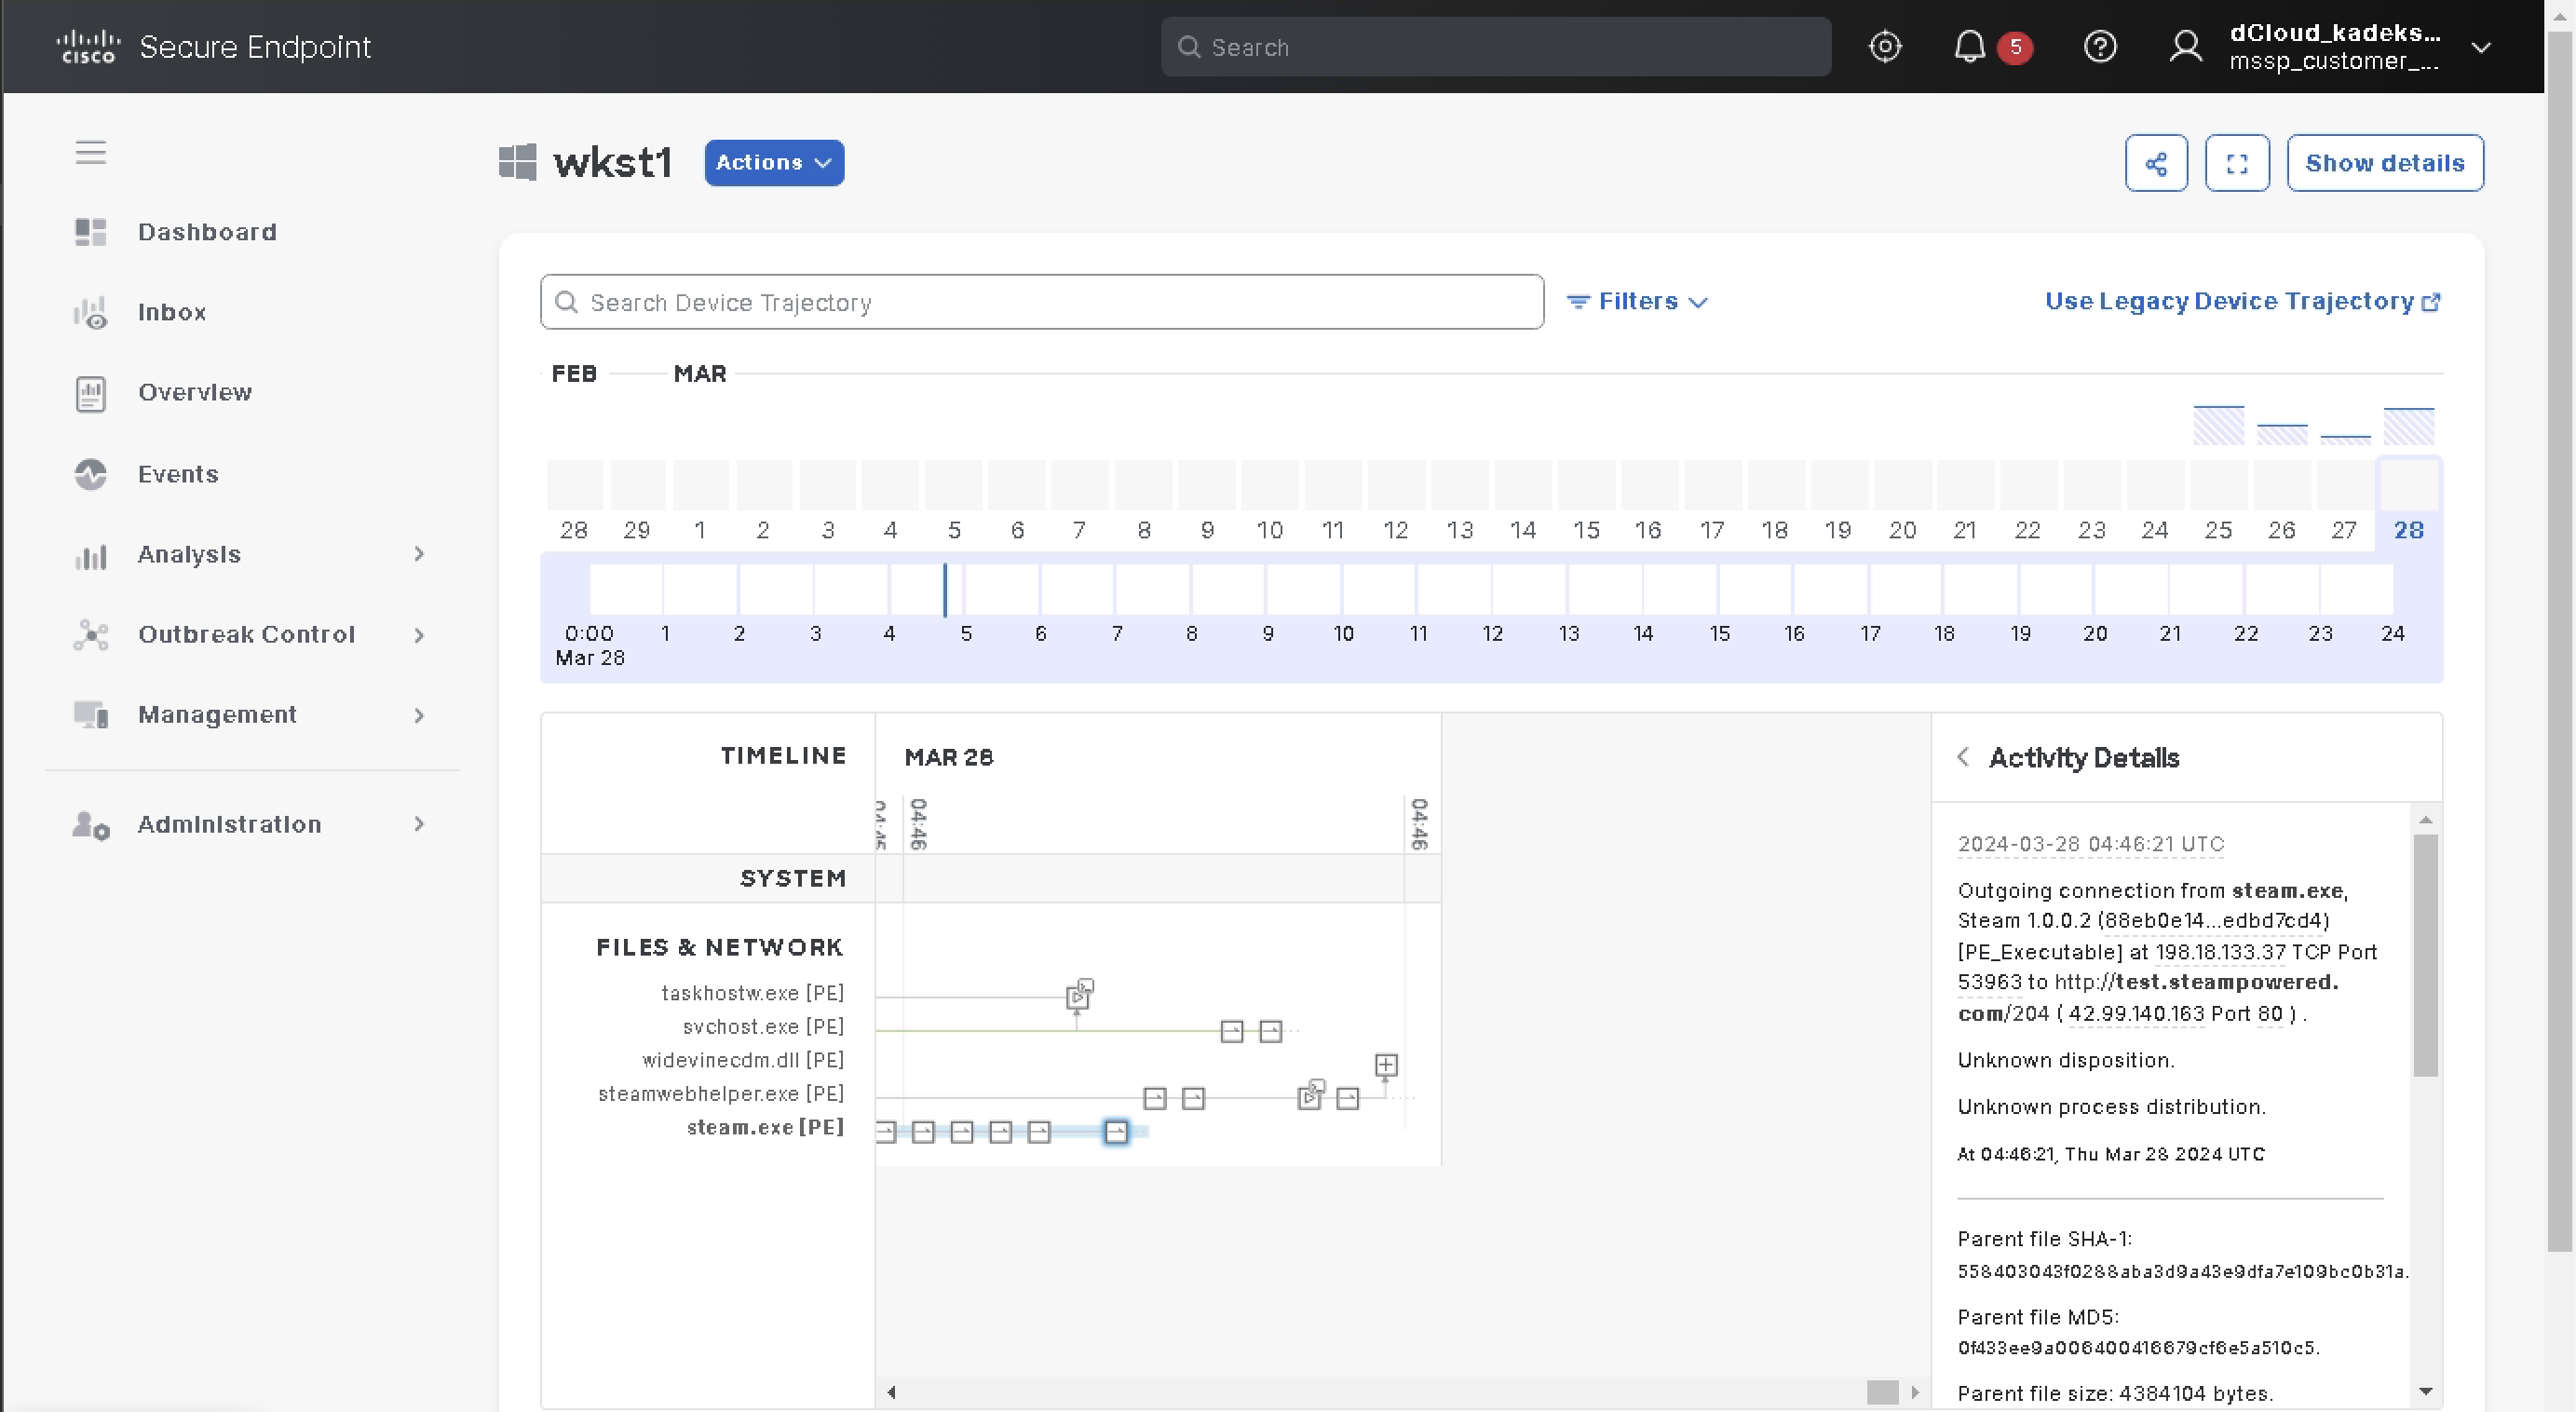Click the back chevron in Activity Details
Viewport: 2576px width, 1412px height.
point(1963,757)
